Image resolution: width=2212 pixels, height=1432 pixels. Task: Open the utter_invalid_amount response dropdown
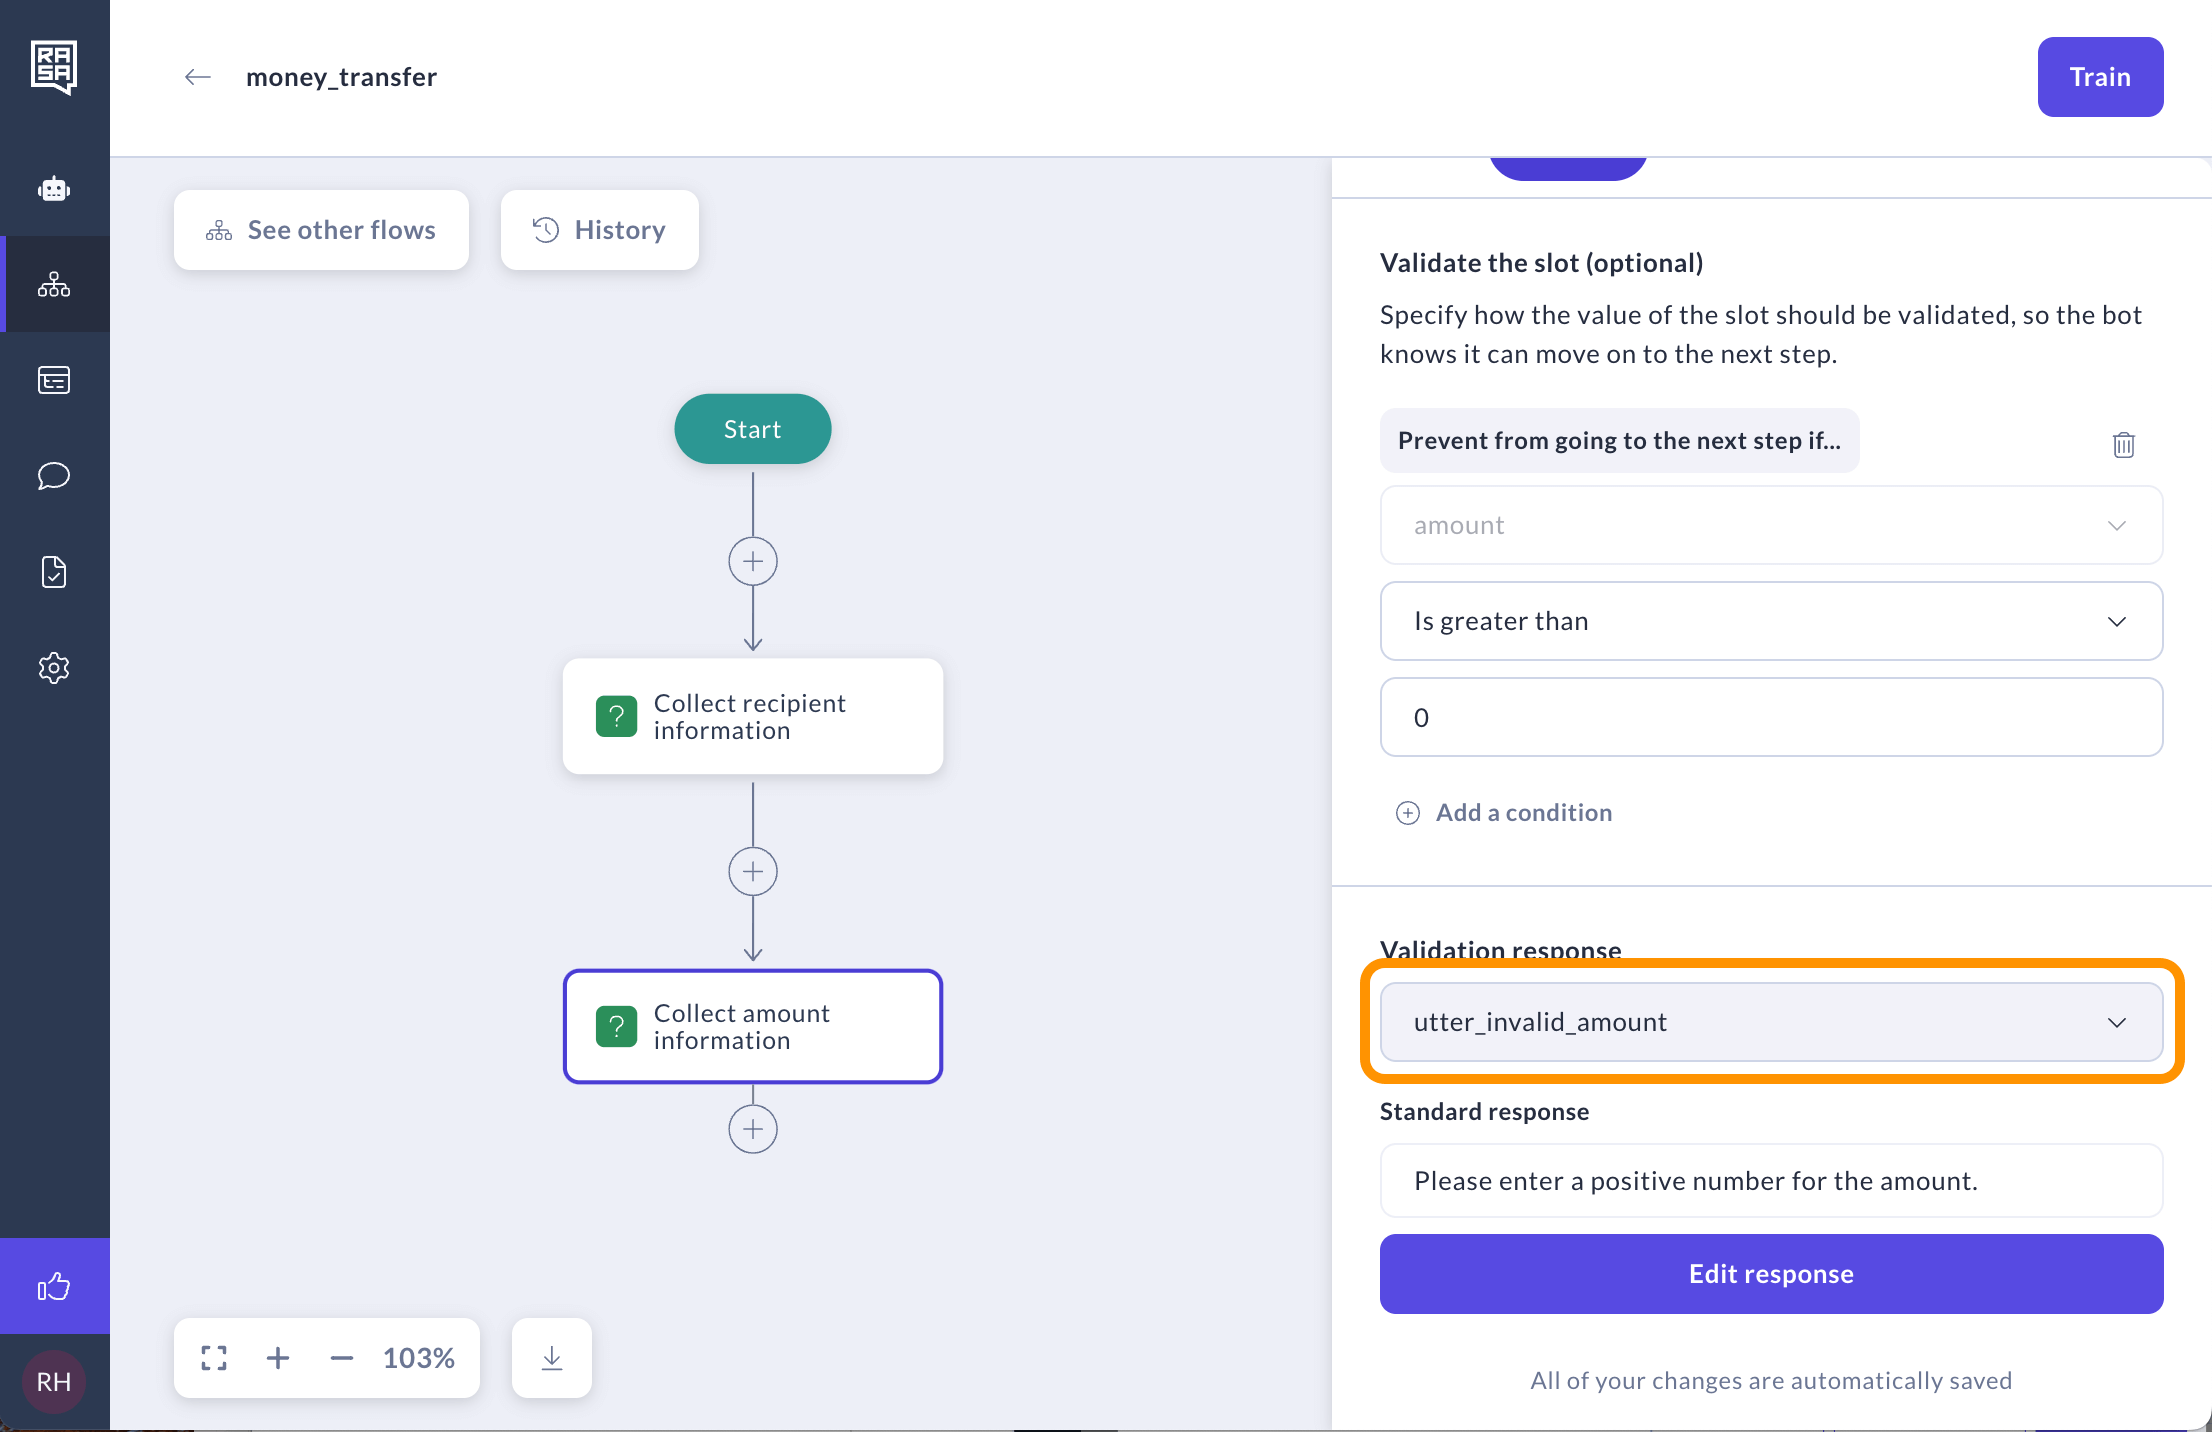click(x=1771, y=1022)
